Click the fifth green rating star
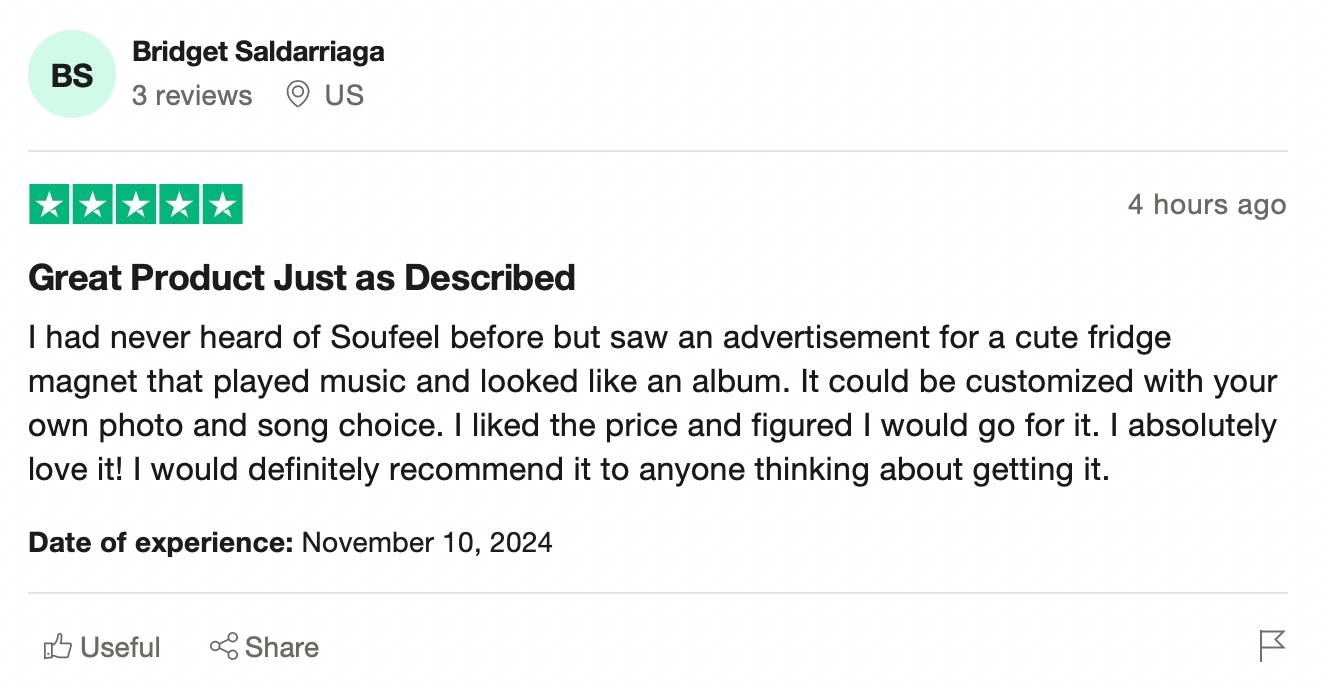 click(223, 205)
